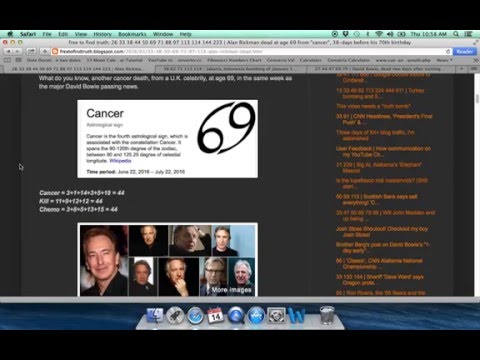This screenshot has height=360, width=480.
Task: Click More images on photo grid
Action: click(231, 290)
